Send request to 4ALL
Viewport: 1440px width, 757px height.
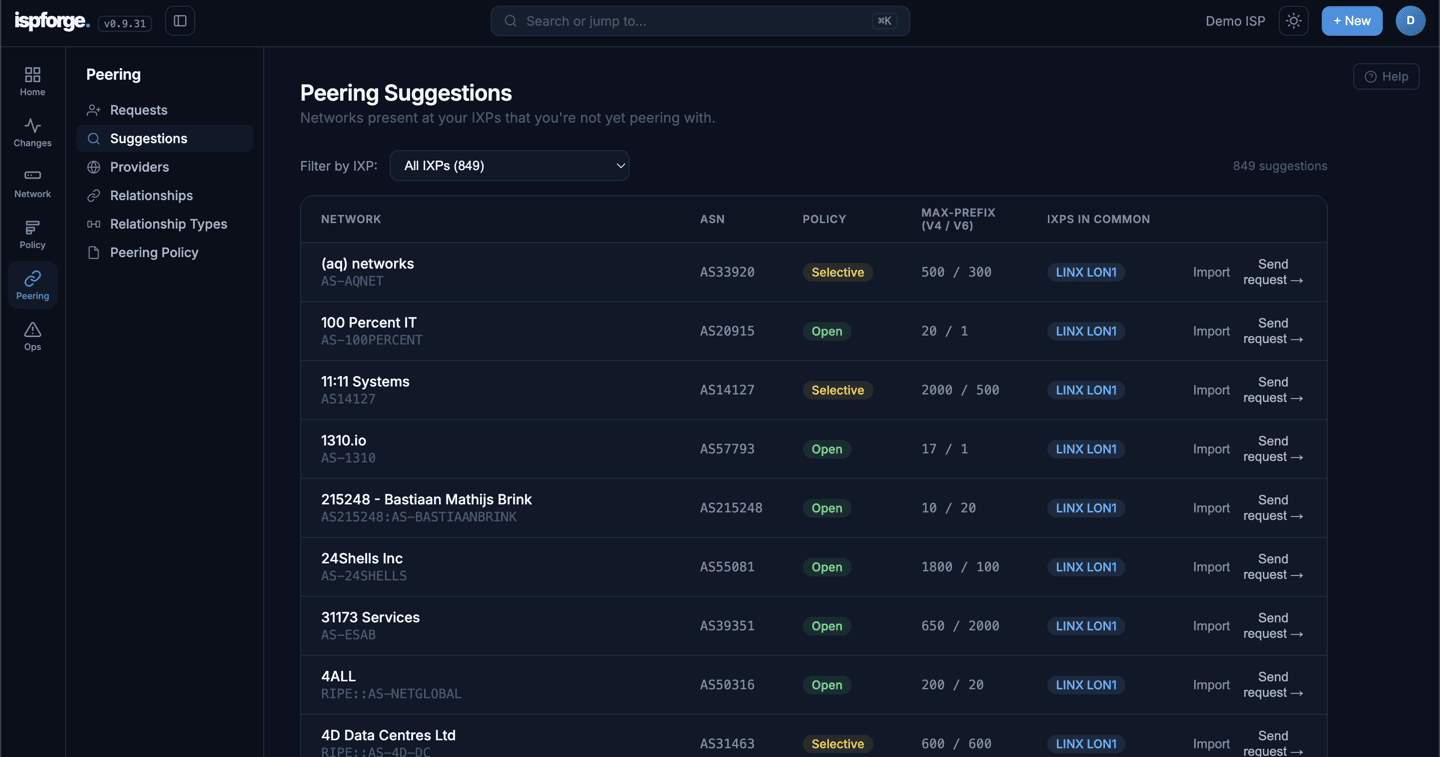coord(1273,685)
